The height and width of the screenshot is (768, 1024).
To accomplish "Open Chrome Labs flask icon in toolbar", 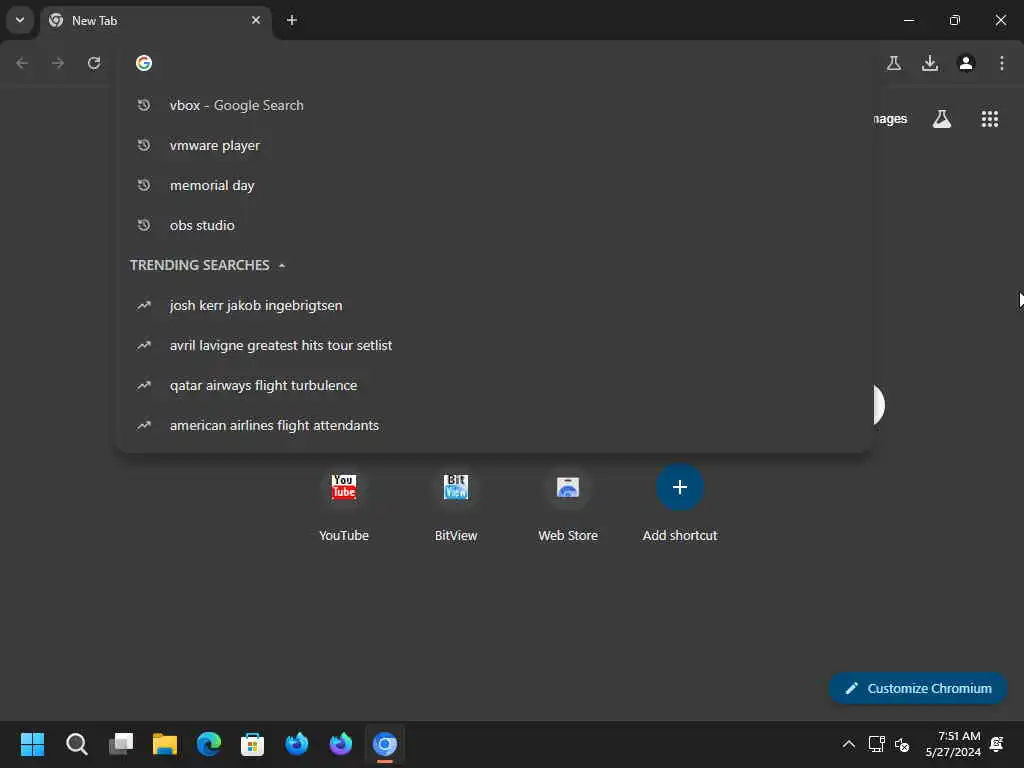I will pos(894,63).
